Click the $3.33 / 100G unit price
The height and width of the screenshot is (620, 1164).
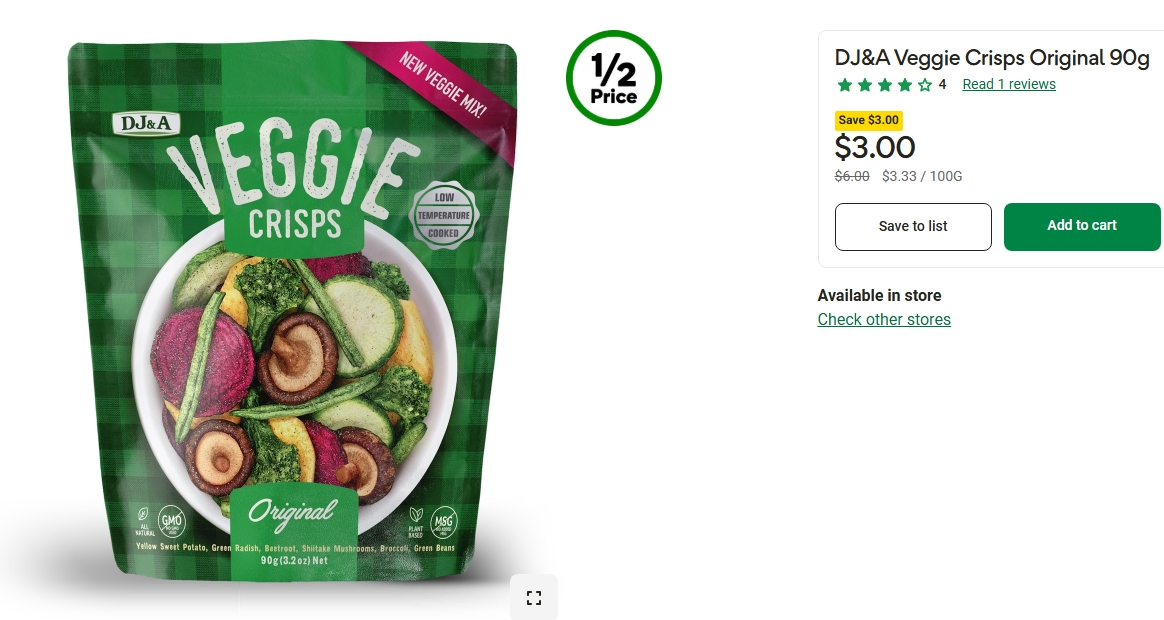(921, 177)
